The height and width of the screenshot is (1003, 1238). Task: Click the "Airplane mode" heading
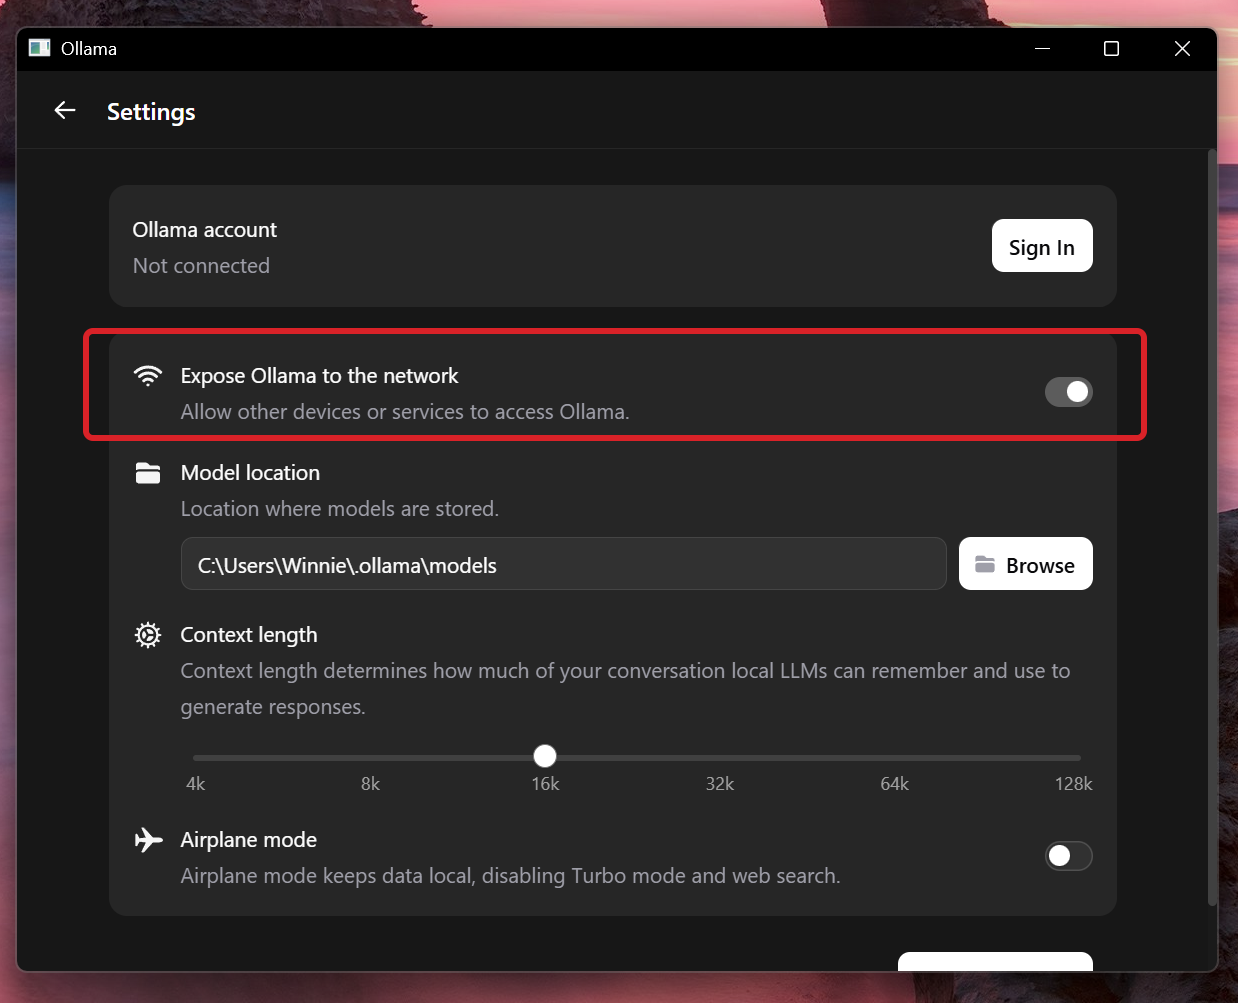249,840
